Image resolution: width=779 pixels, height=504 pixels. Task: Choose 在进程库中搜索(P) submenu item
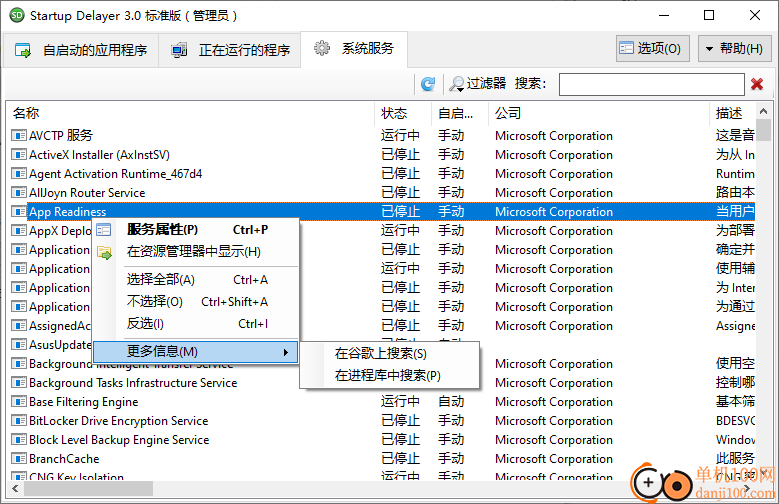click(x=390, y=376)
